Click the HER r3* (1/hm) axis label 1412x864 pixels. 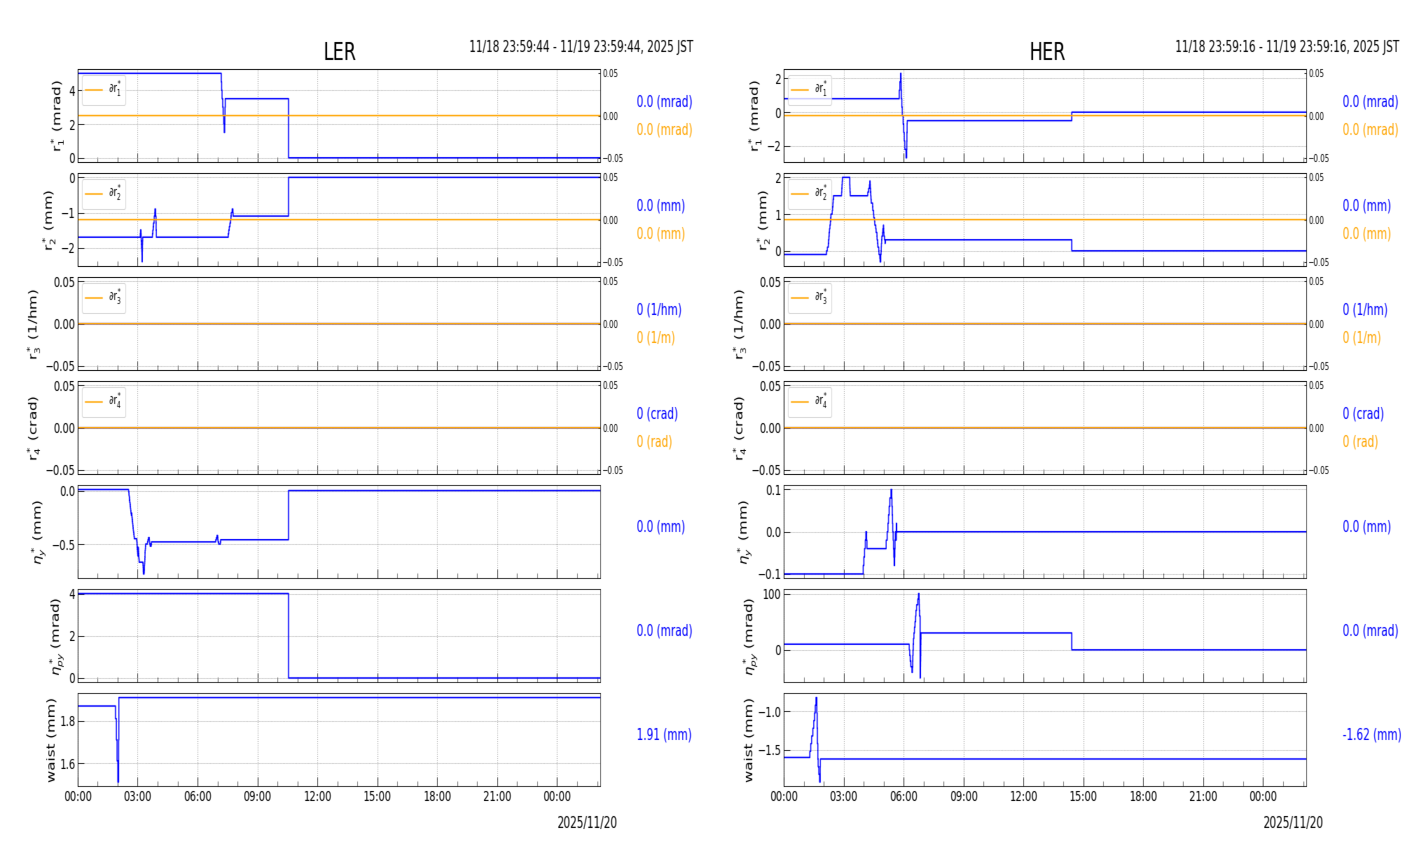(739, 324)
